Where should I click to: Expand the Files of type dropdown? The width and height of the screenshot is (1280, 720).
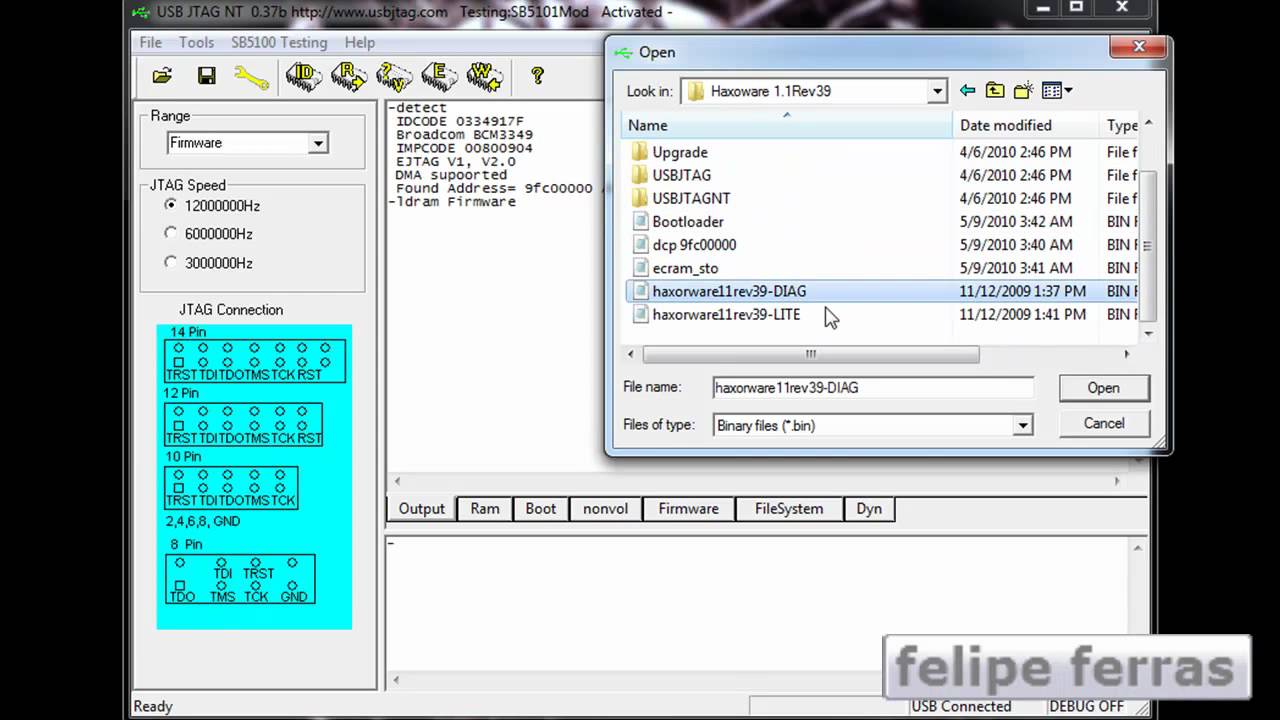1022,425
